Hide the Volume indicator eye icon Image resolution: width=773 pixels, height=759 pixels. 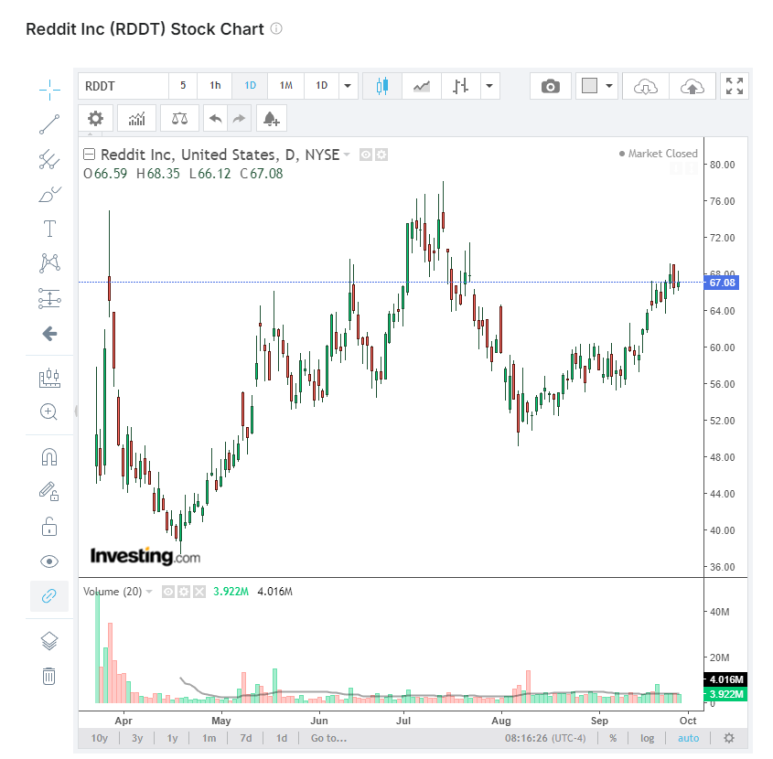pyautogui.click(x=168, y=591)
